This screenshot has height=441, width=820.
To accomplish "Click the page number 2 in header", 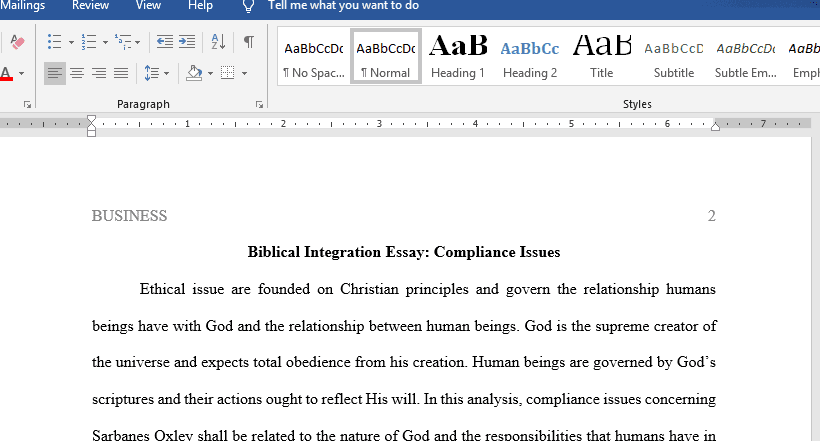I will [712, 216].
